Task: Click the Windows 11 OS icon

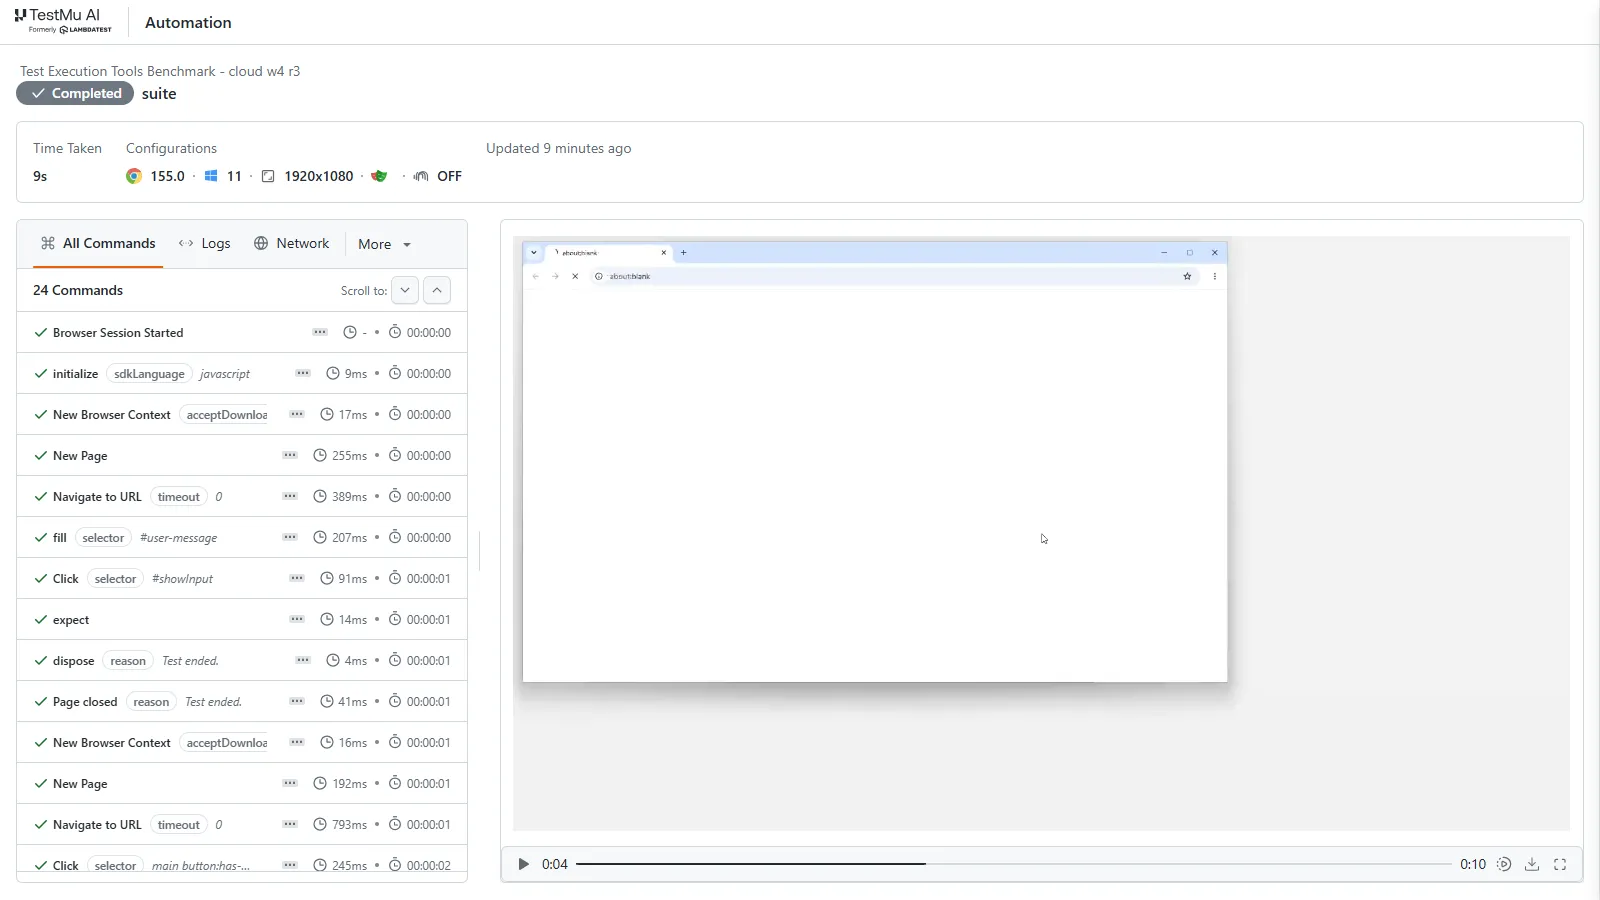Action: click(211, 176)
